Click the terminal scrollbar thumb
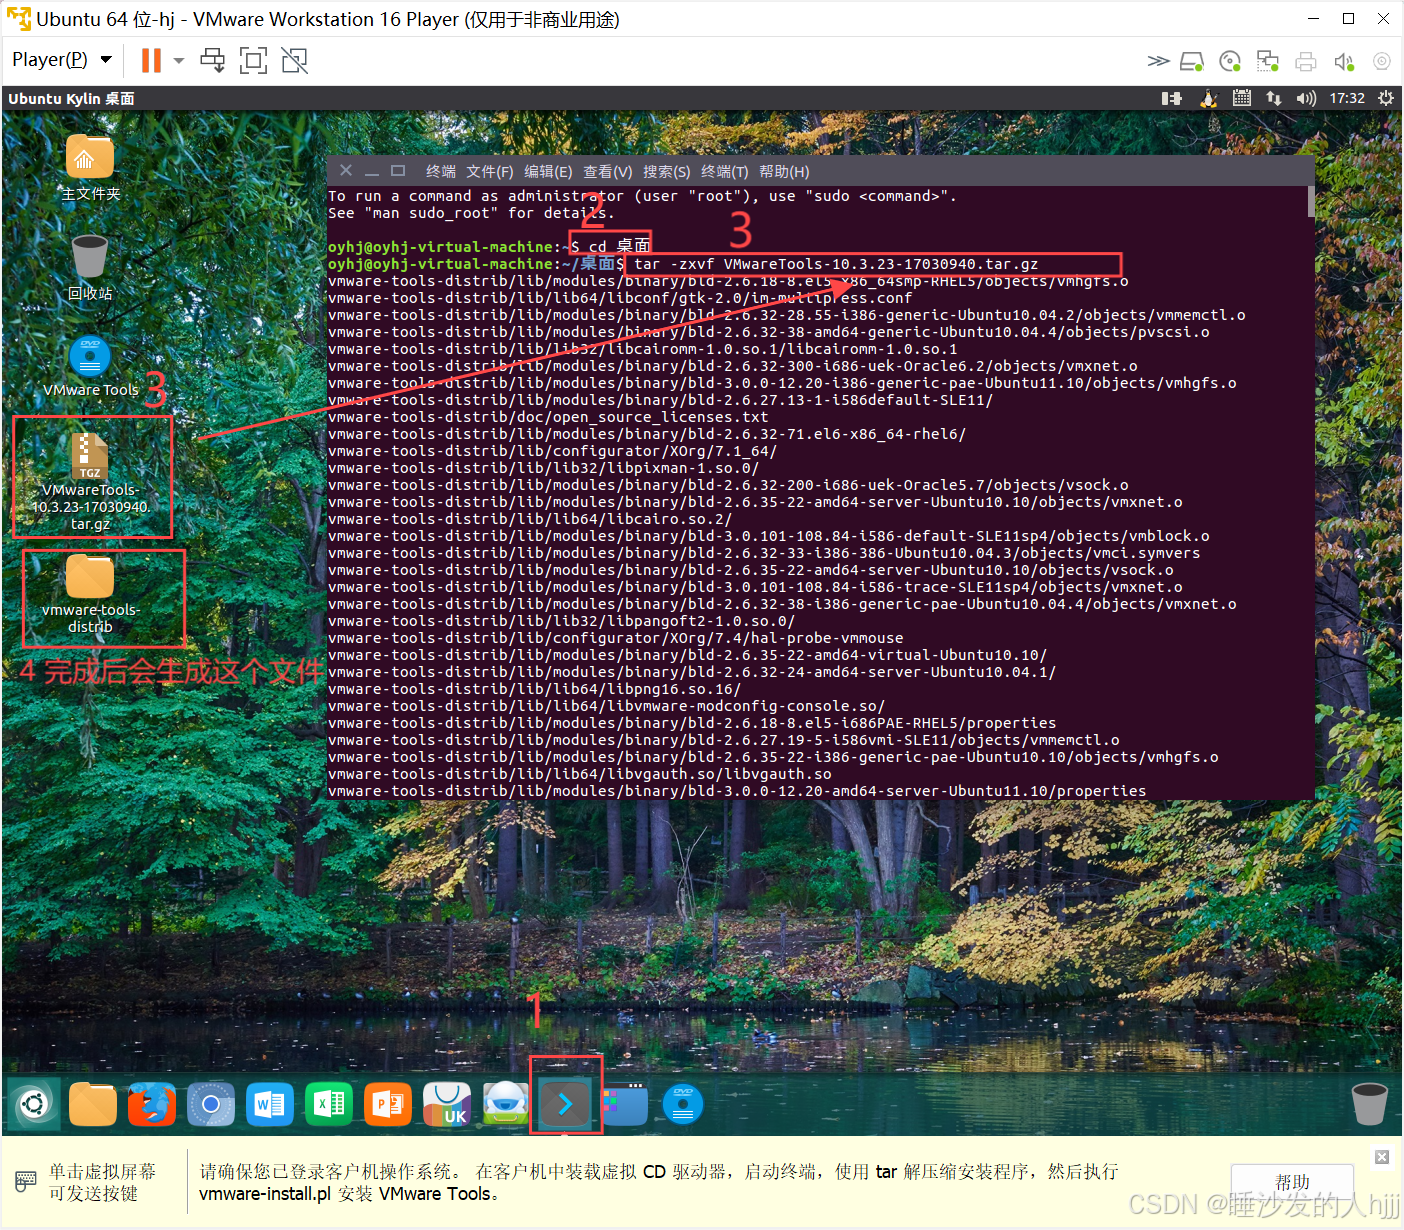Image resolution: width=1404 pixels, height=1230 pixels. point(1311,201)
